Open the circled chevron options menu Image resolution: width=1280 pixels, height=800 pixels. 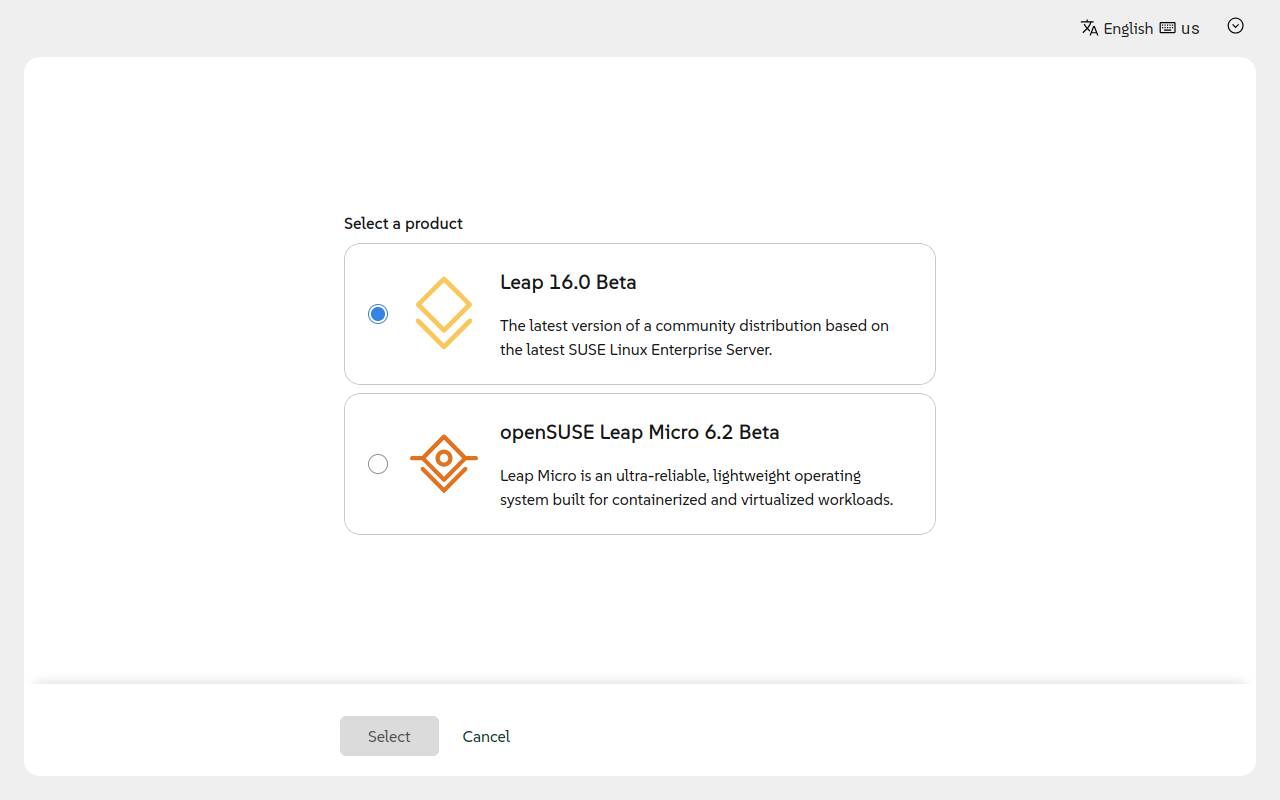1235,27
